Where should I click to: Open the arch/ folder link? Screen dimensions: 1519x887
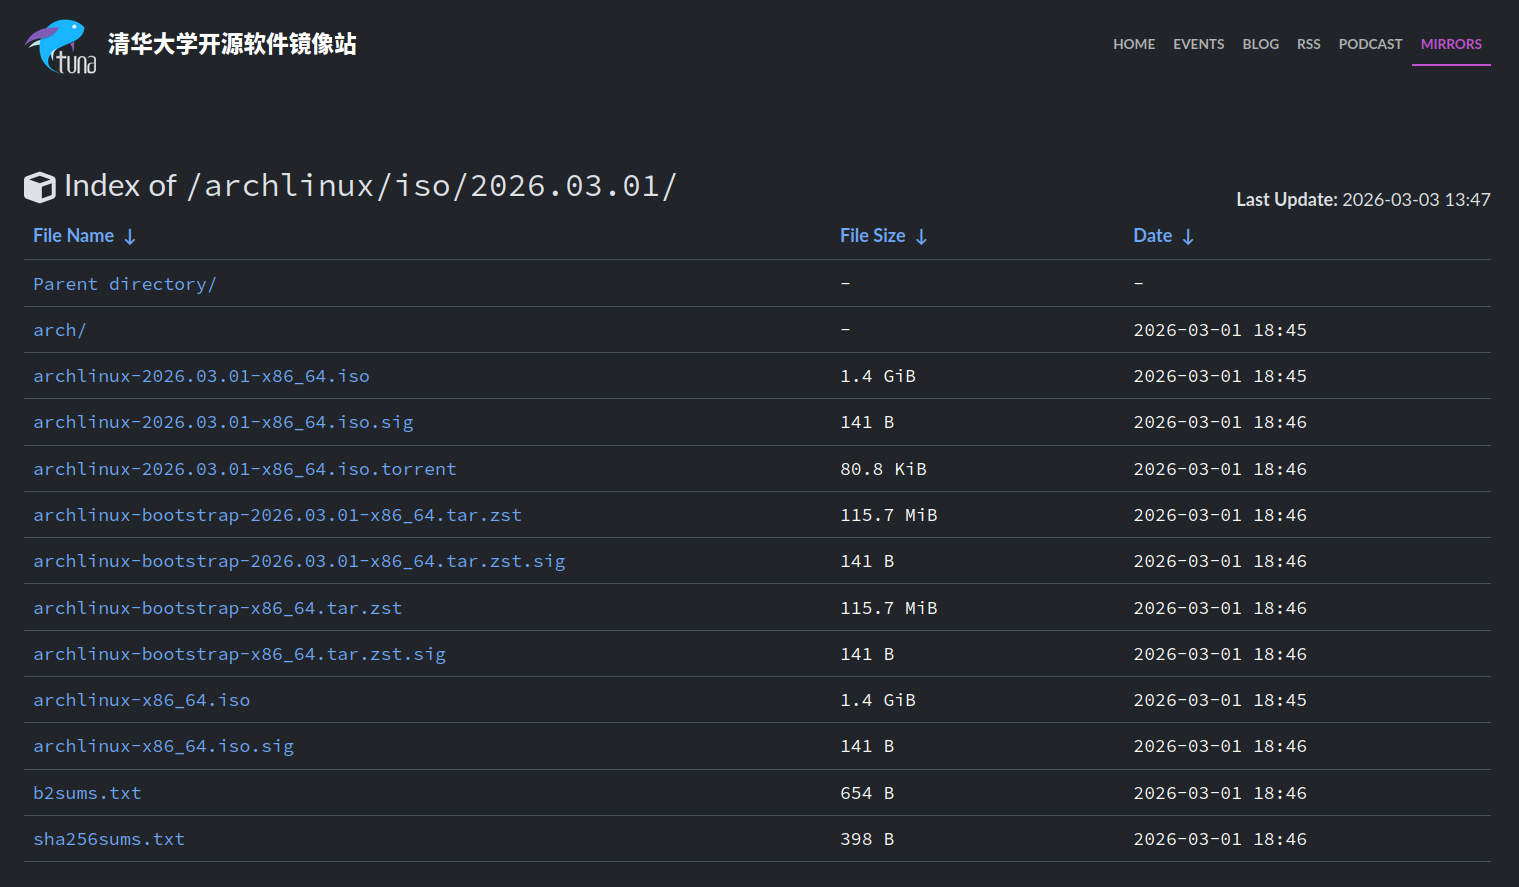[x=60, y=330]
